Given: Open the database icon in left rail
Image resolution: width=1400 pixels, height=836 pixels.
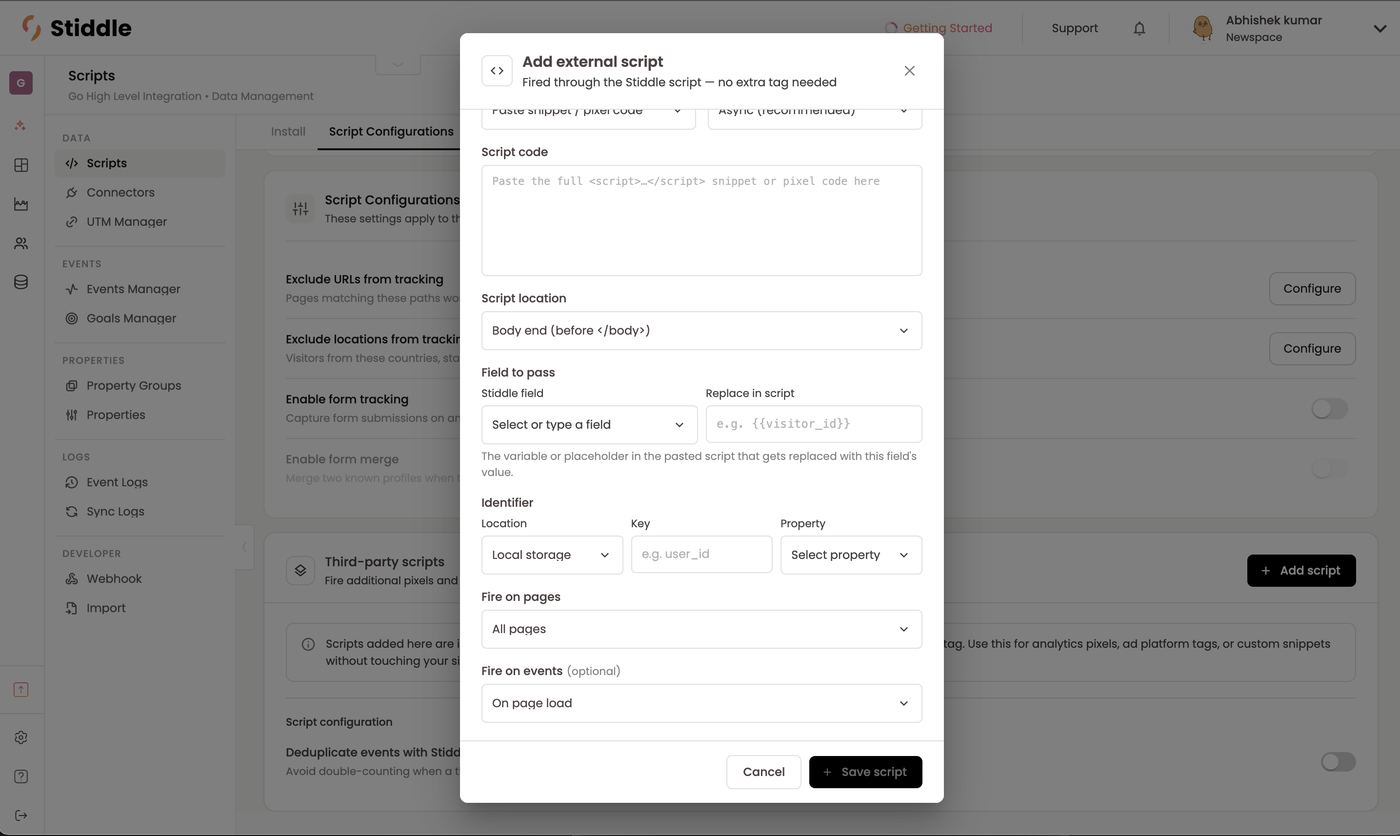Looking at the screenshot, I should (21, 282).
